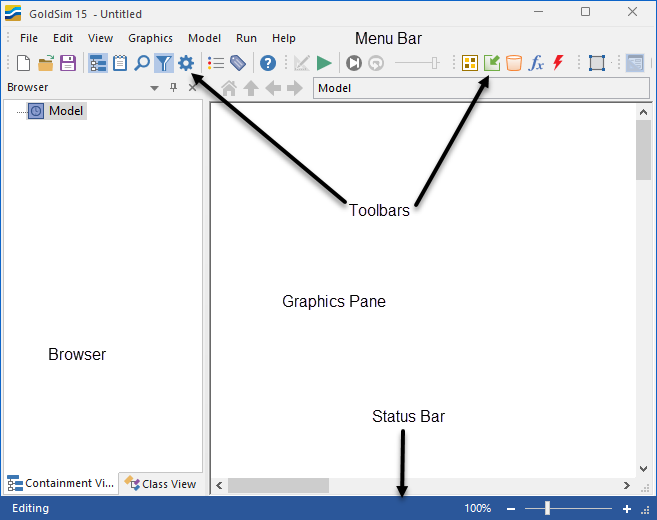Click the blue Help question mark icon
Screen dimensions: 657x520
pyautogui.click(x=268, y=63)
